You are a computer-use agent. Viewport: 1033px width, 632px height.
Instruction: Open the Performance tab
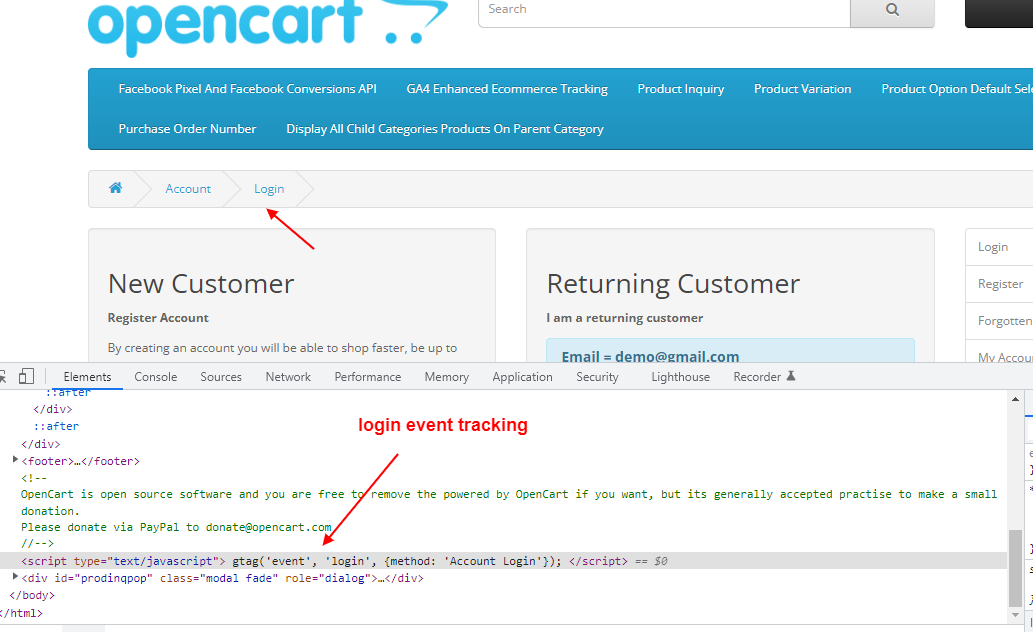[x=368, y=376]
